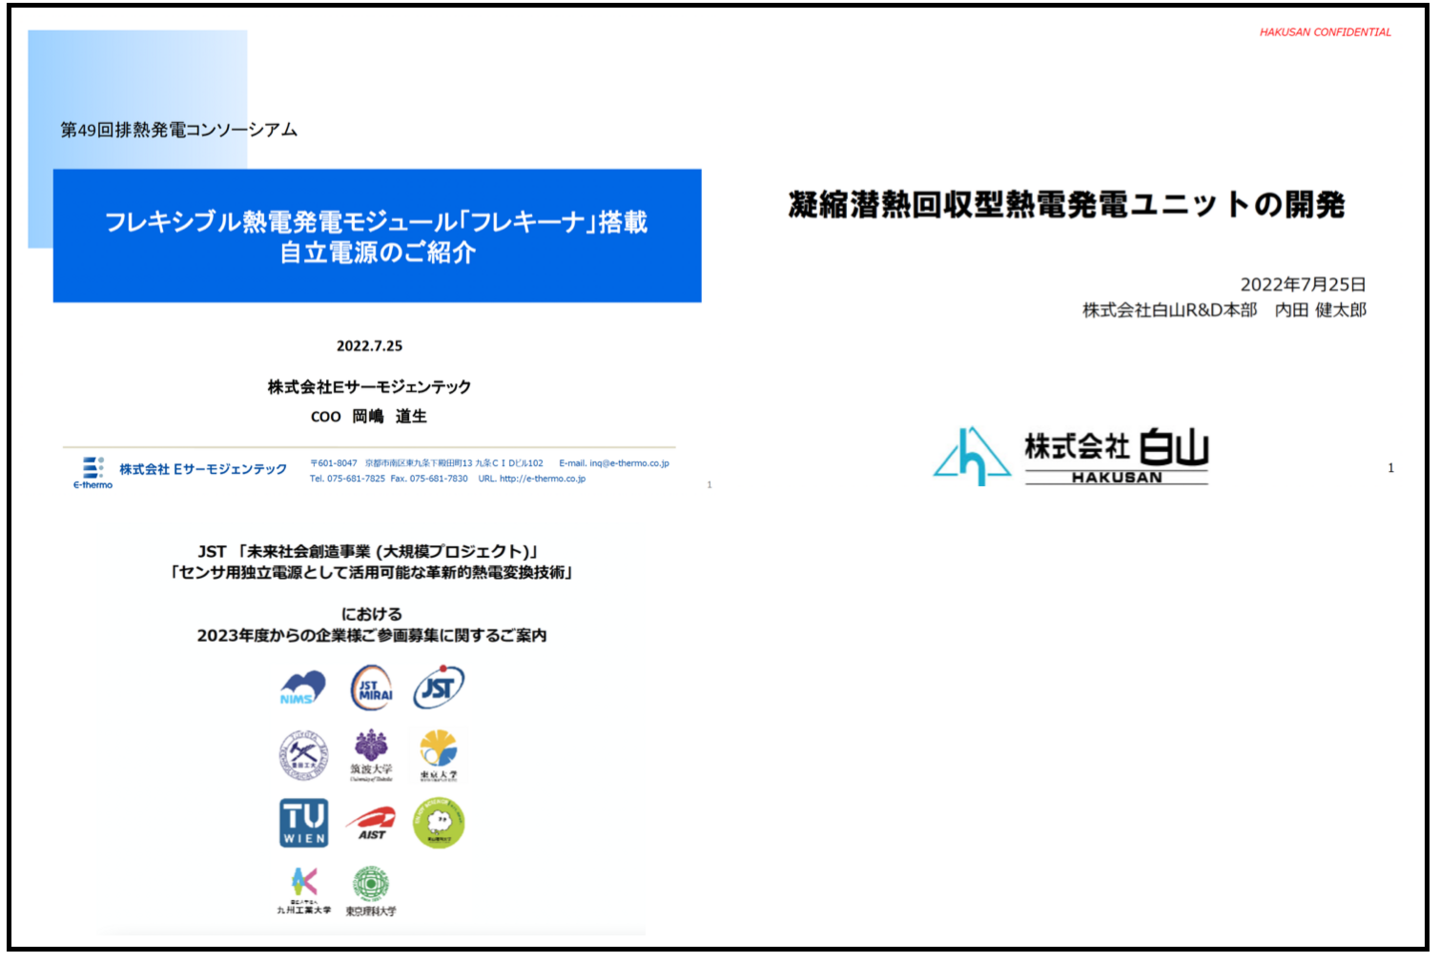The height and width of the screenshot is (963, 1440).
Task: Click the Hakusan triangle logo
Action: pyautogui.click(x=971, y=457)
